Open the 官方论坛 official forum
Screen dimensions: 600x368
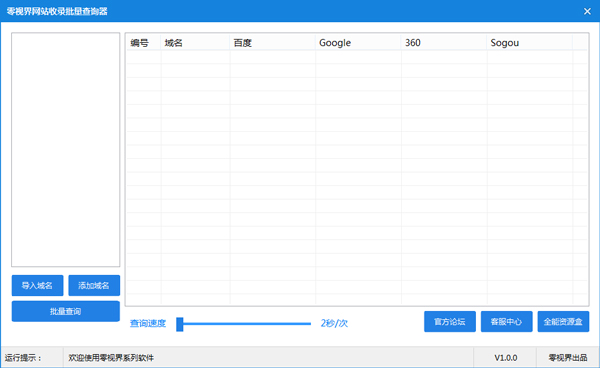coord(450,321)
